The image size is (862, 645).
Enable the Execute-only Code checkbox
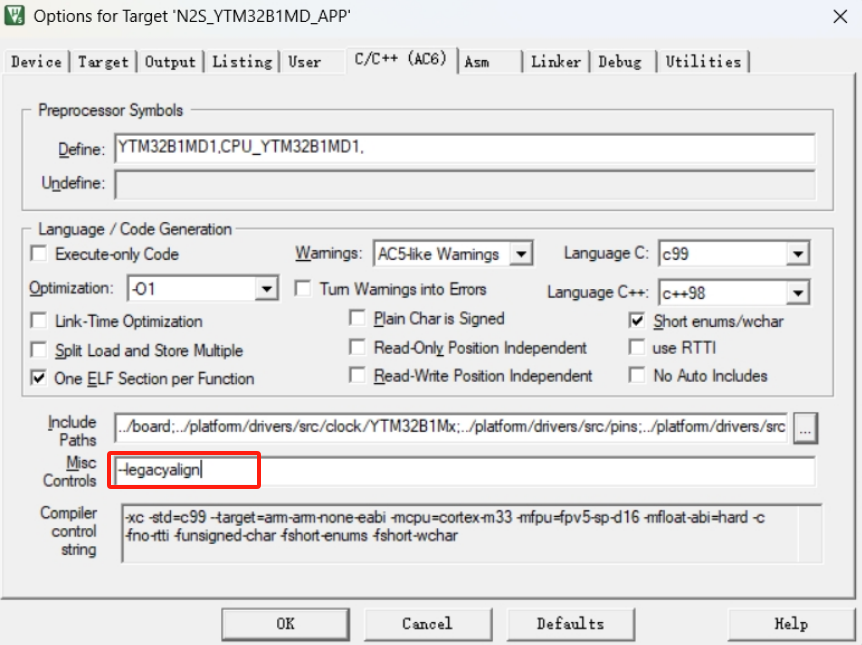[x=39, y=254]
